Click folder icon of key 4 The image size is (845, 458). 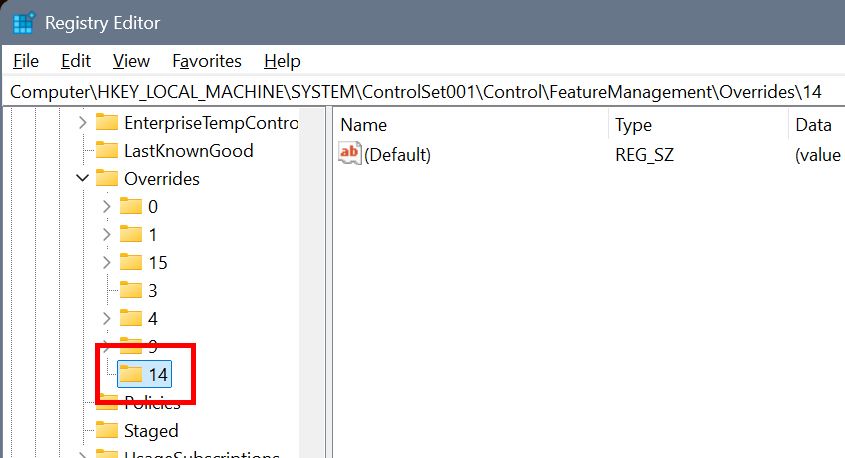130,318
